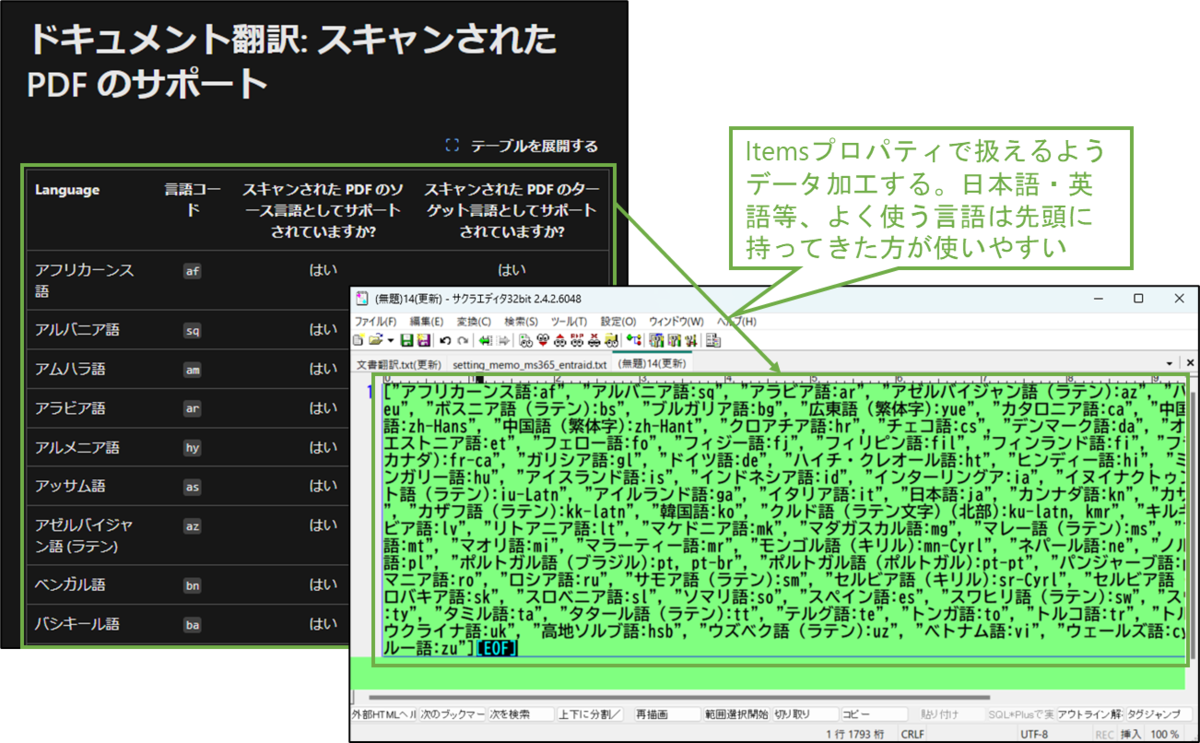
Task: Open the 設定(O) menu
Action: tap(619, 321)
